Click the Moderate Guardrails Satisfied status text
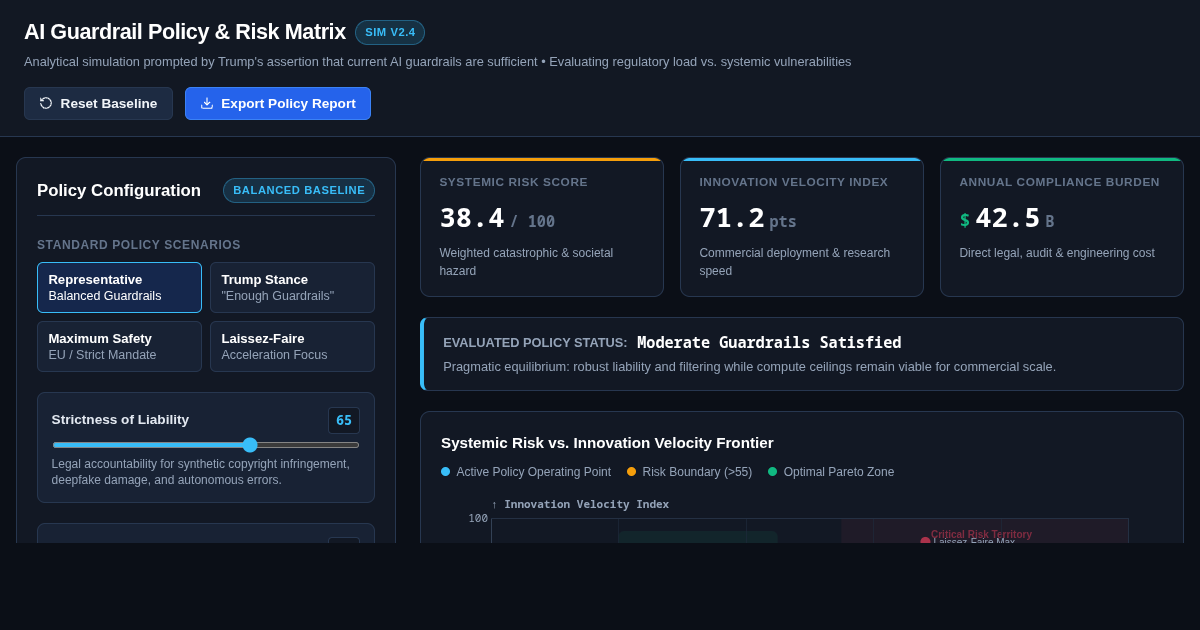The height and width of the screenshot is (630, 1200). pos(769,343)
